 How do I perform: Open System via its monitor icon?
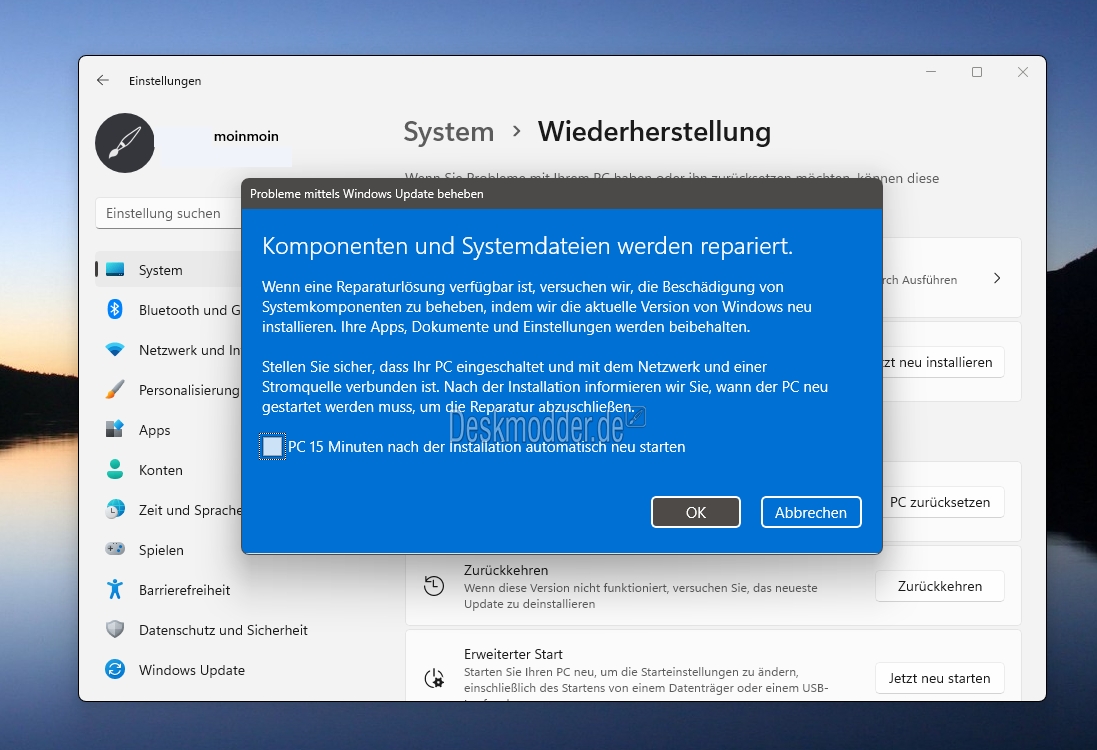tap(115, 269)
